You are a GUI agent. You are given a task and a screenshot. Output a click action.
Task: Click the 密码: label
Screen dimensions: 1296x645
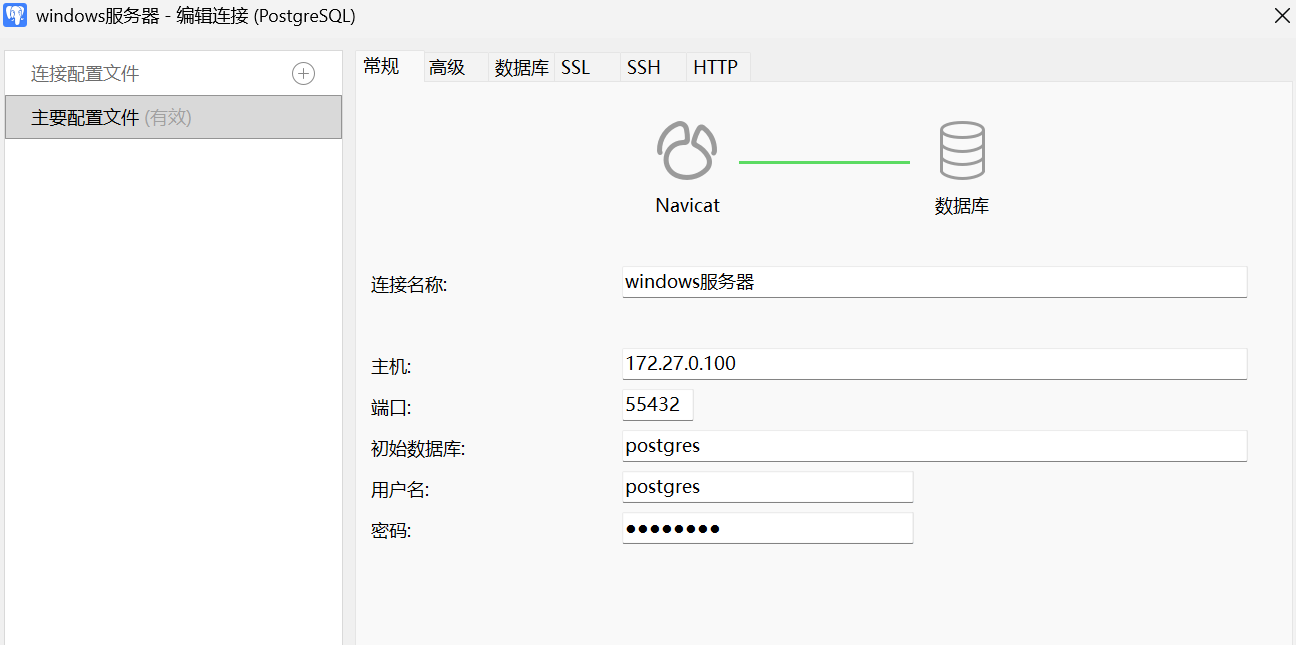(391, 531)
